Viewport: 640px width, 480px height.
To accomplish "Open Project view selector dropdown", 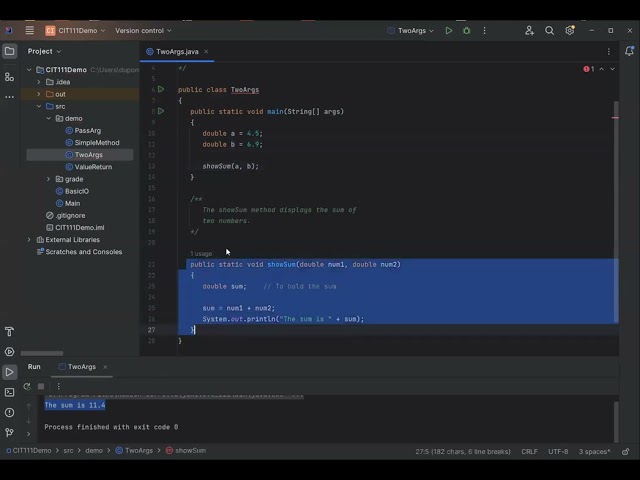I will click(44, 51).
